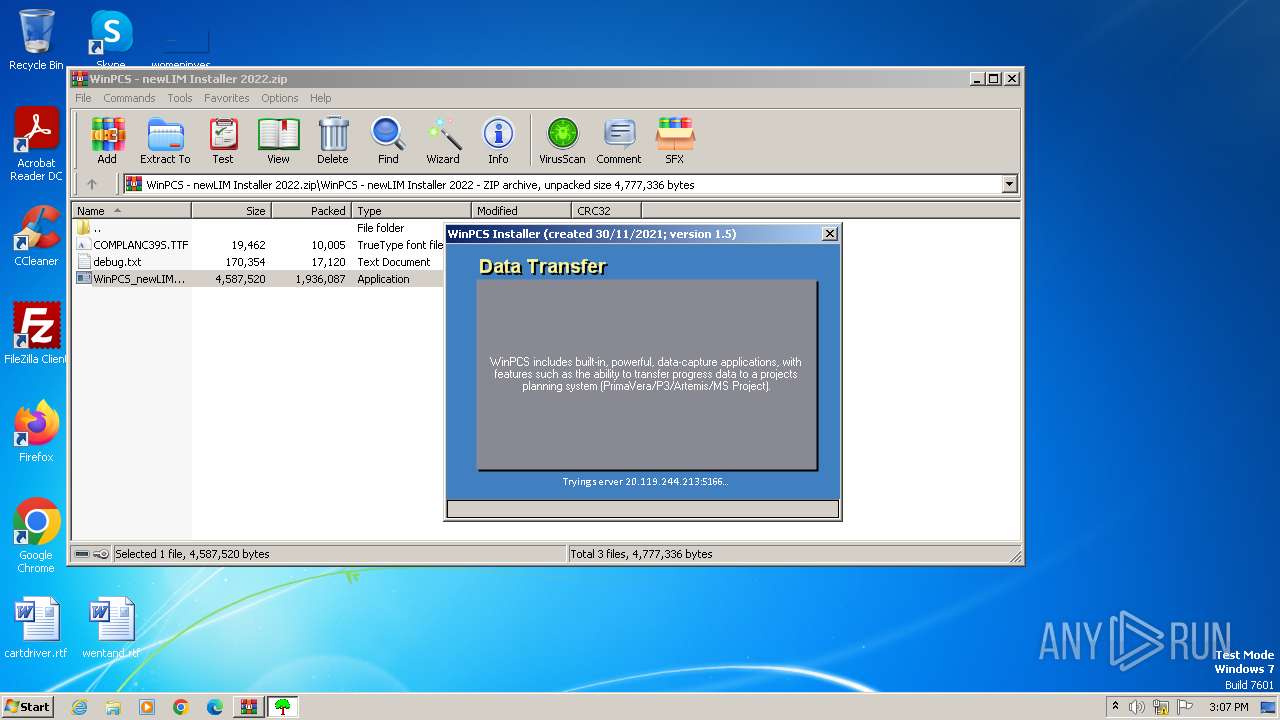Open Google Chrome desktop shortcut

click(x=36, y=536)
